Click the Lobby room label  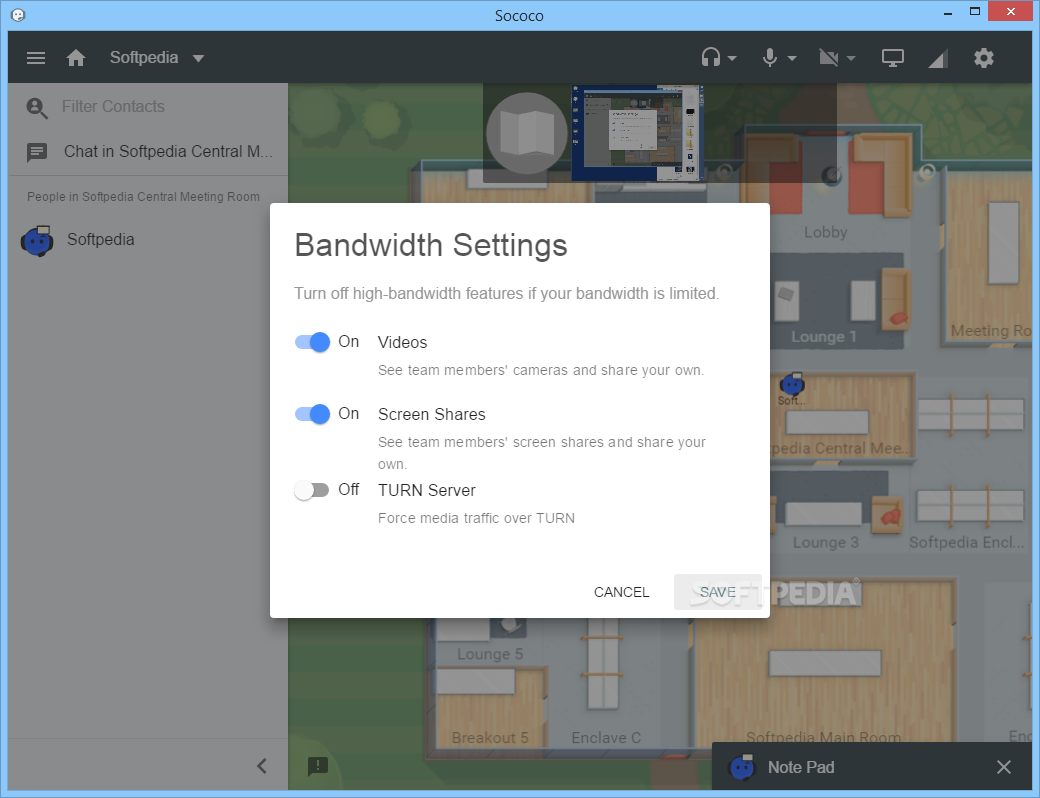pyautogui.click(x=826, y=232)
